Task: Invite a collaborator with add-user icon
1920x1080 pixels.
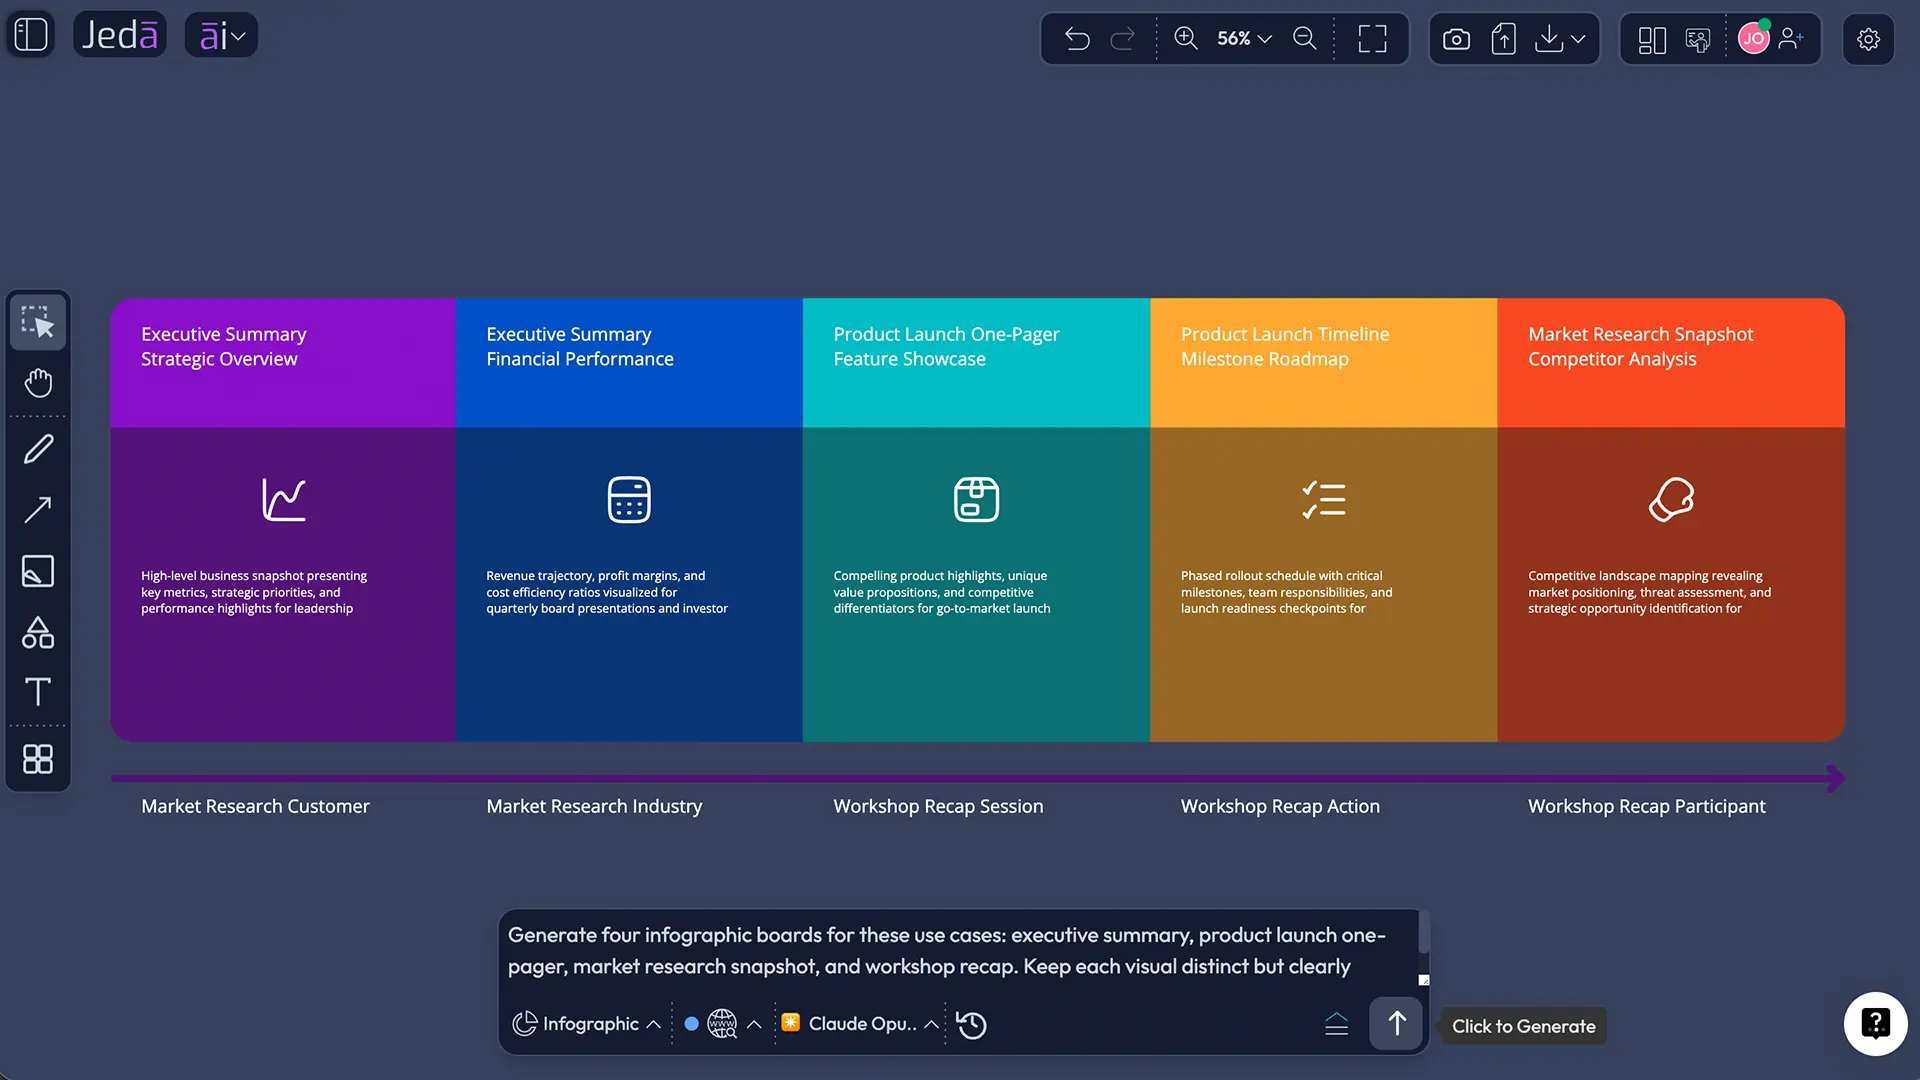Action: 1792,39
